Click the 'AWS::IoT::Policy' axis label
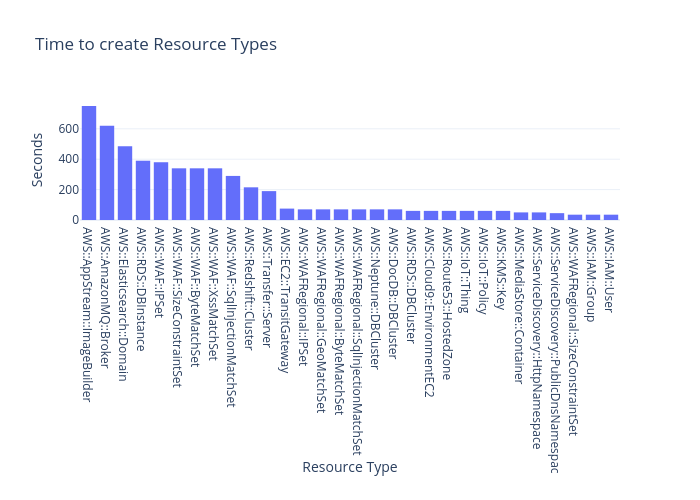The image size is (700, 500). 483,271
